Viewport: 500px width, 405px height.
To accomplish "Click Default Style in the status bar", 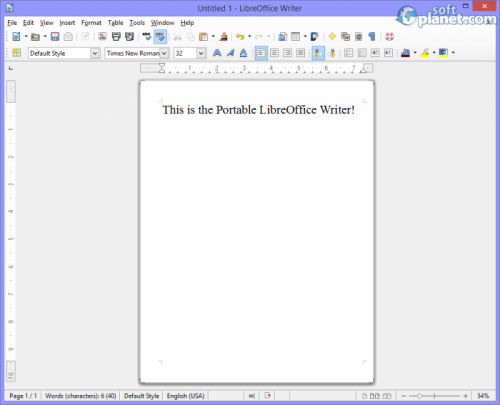I will [141, 396].
